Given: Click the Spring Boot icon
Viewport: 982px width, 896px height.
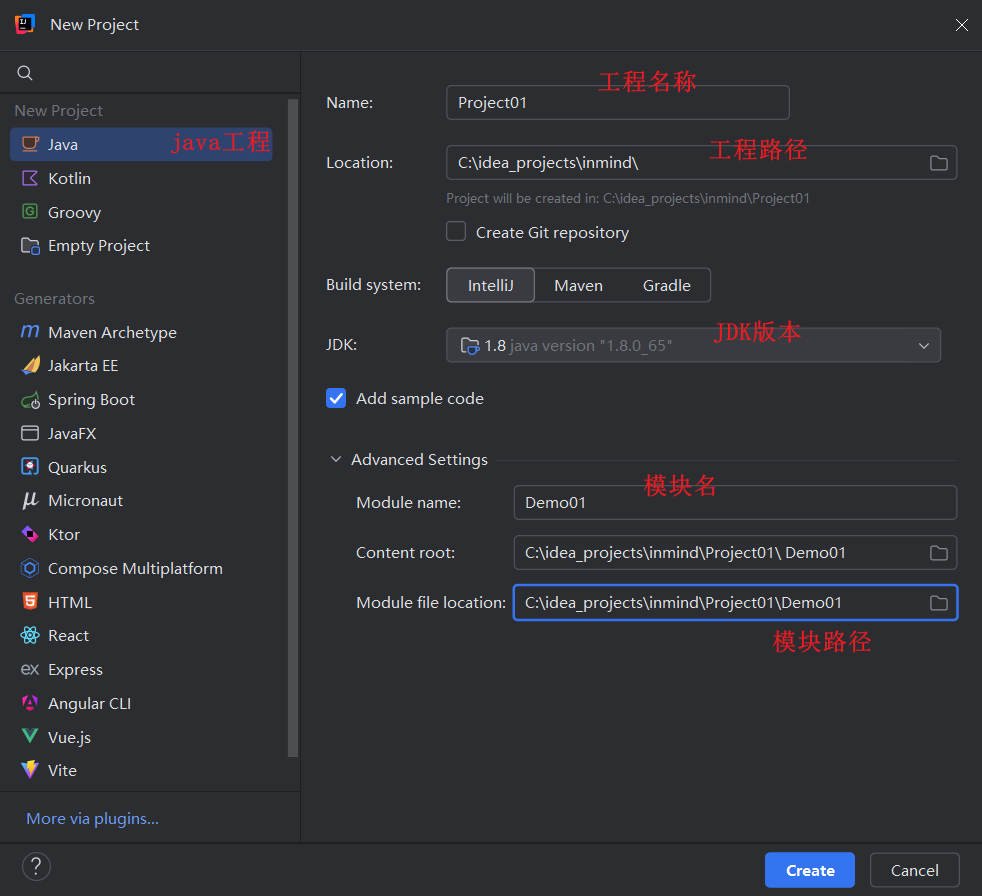Looking at the screenshot, I should [x=30, y=399].
